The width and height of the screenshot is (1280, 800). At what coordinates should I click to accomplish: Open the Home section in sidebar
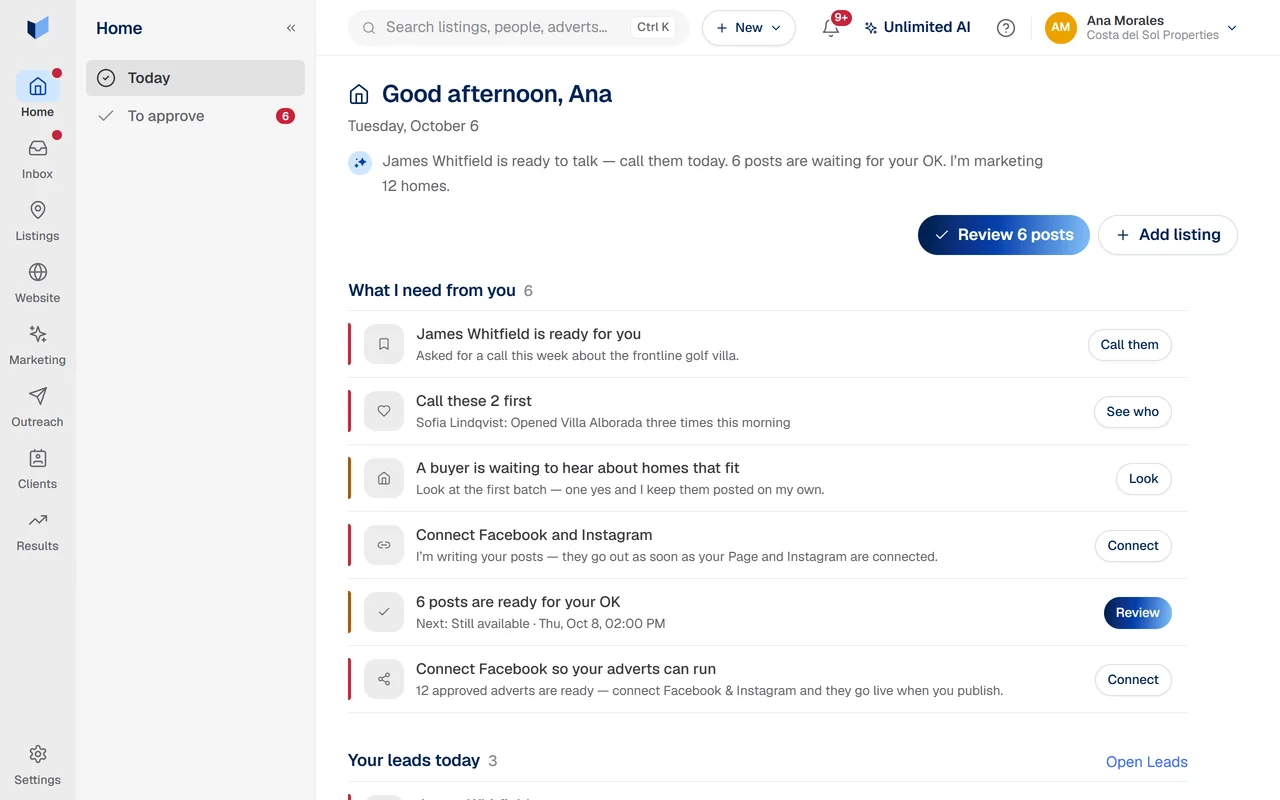(x=37, y=95)
